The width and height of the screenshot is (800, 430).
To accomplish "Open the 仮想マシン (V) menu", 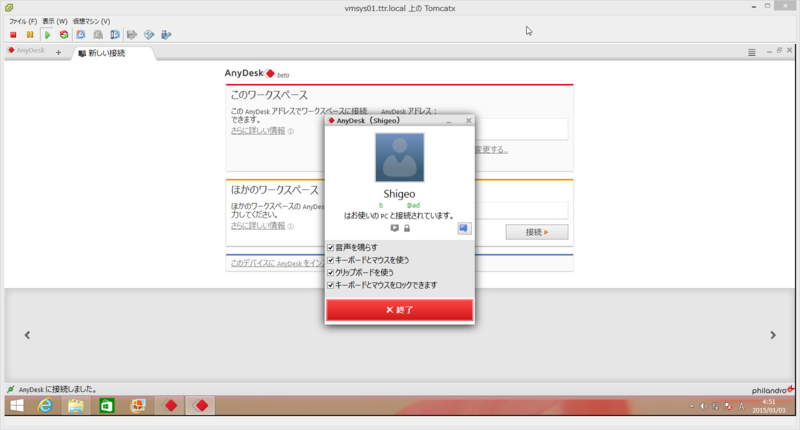I will (x=91, y=21).
